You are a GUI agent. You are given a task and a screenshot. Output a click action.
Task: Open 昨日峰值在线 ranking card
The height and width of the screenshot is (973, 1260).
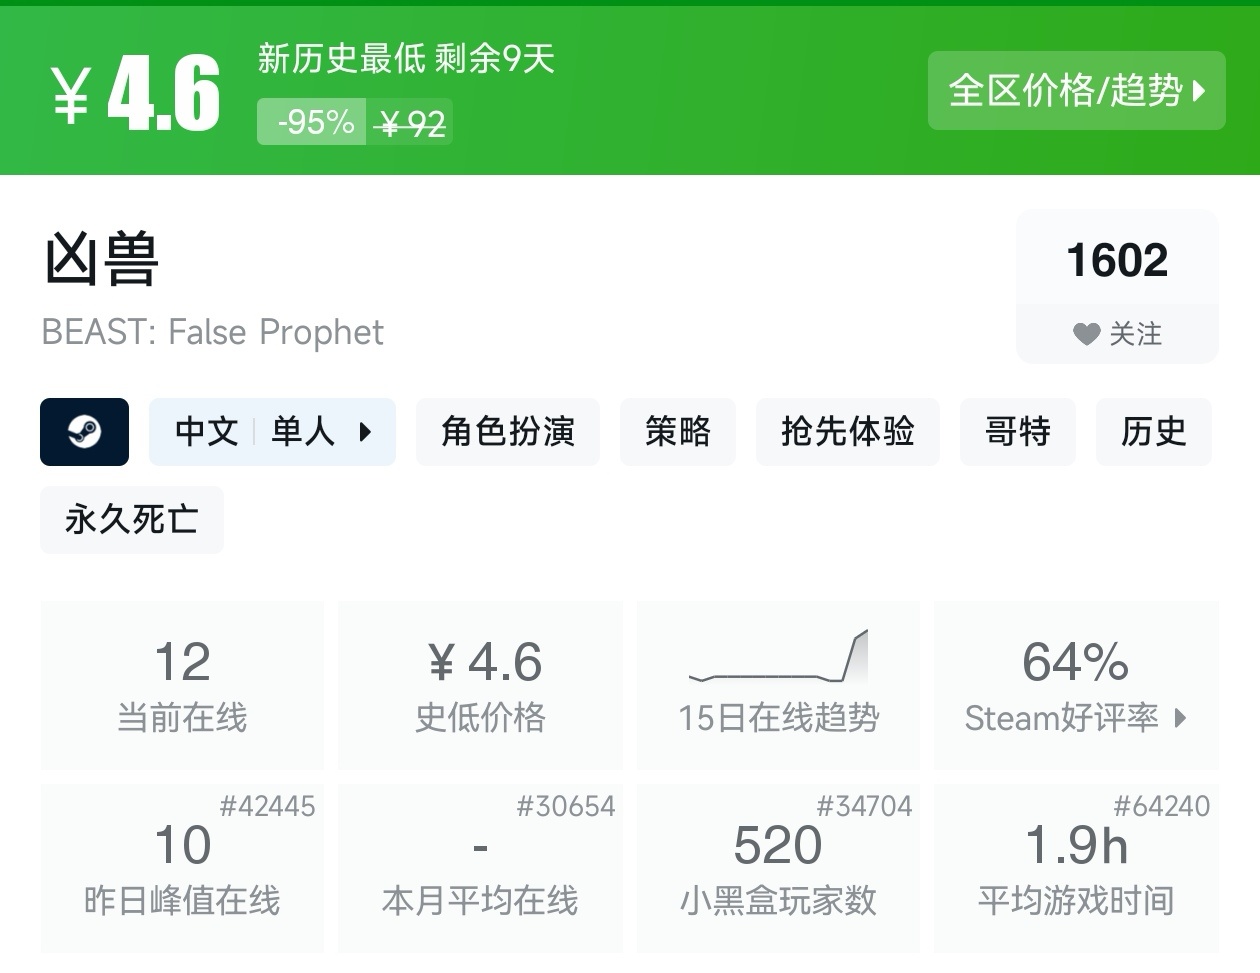(x=182, y=868)
